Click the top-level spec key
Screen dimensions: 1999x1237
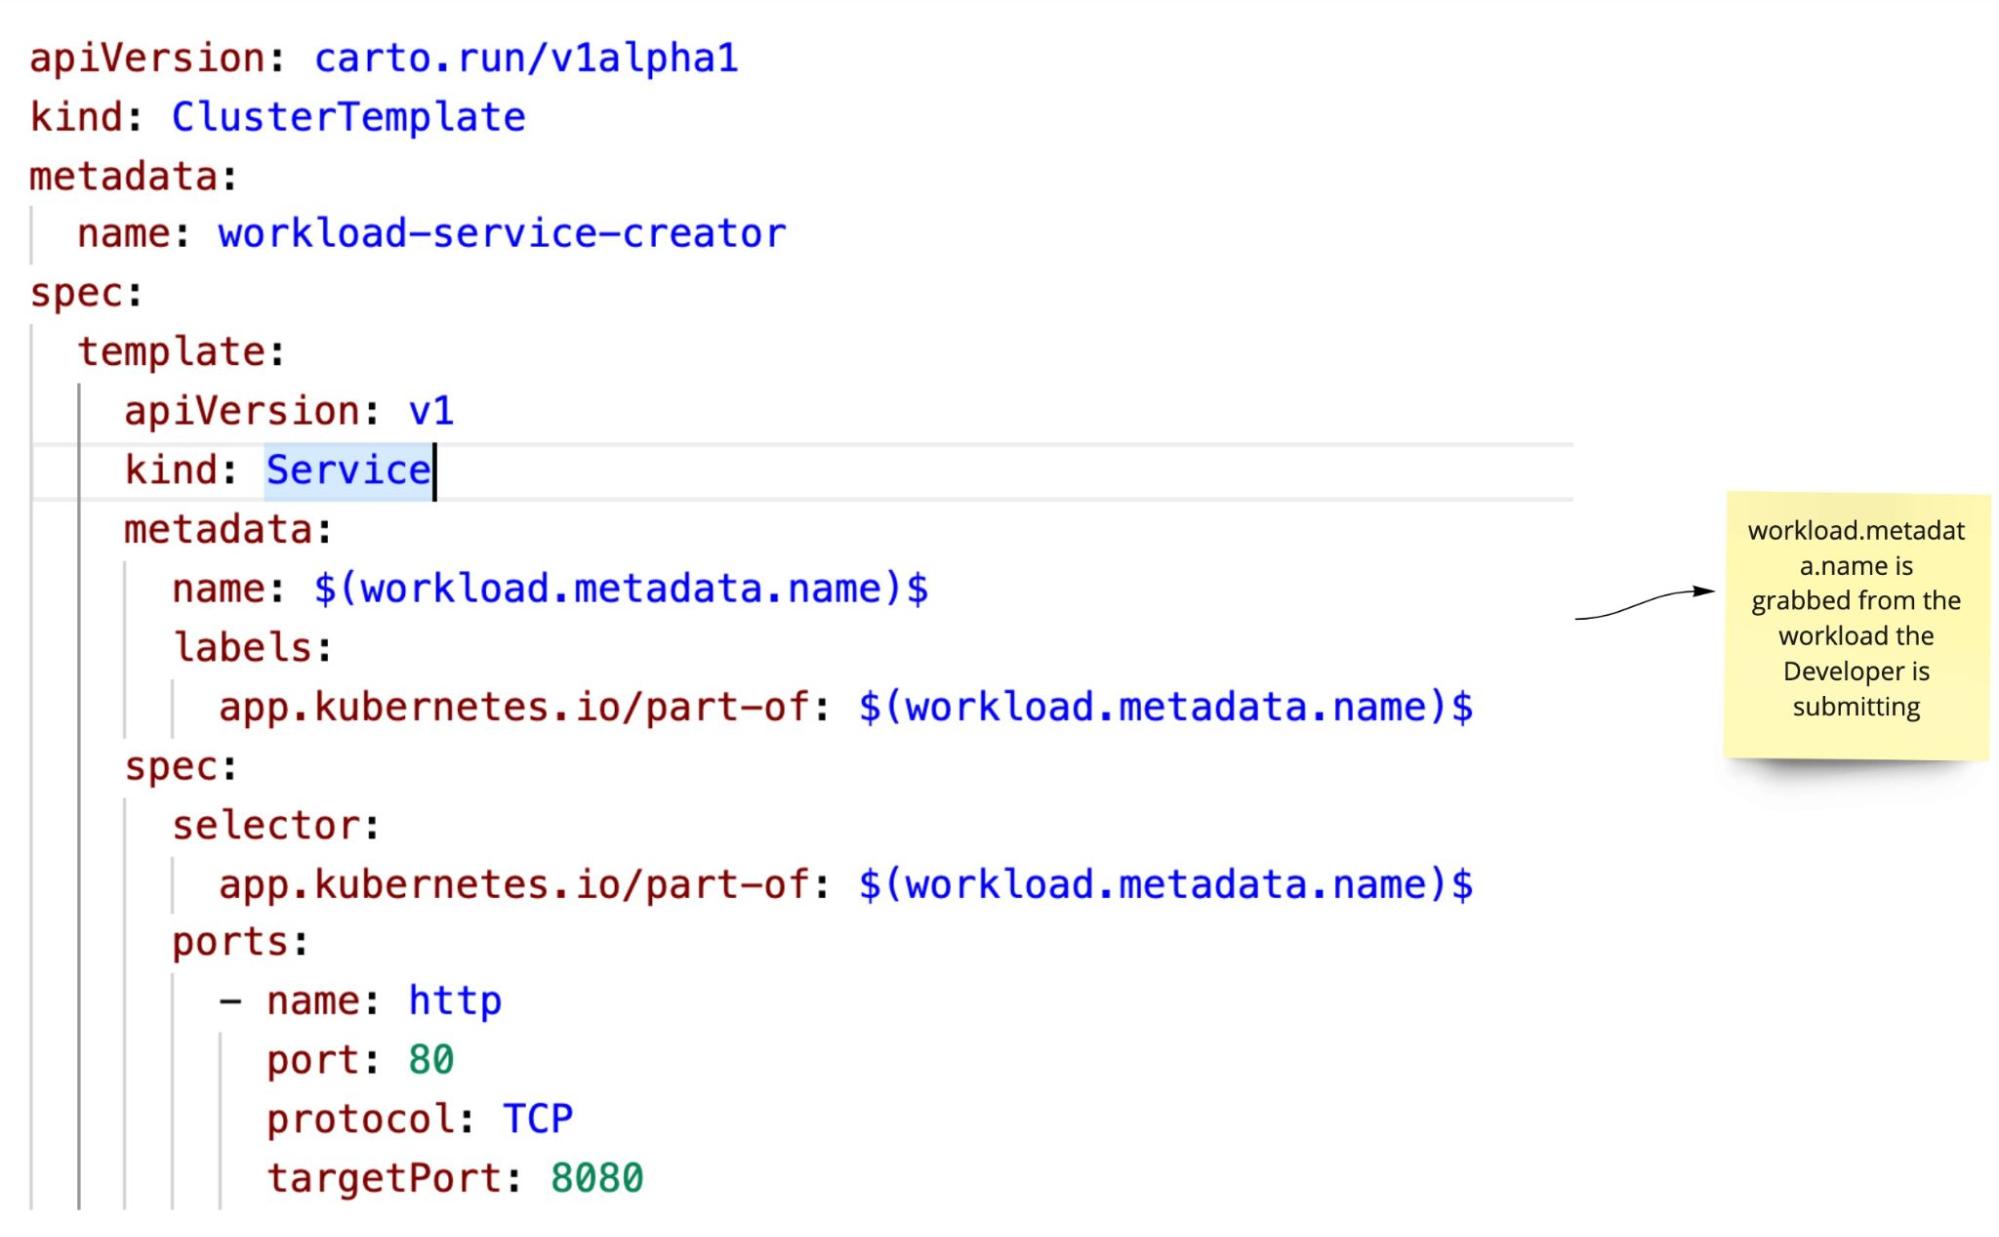78,293
